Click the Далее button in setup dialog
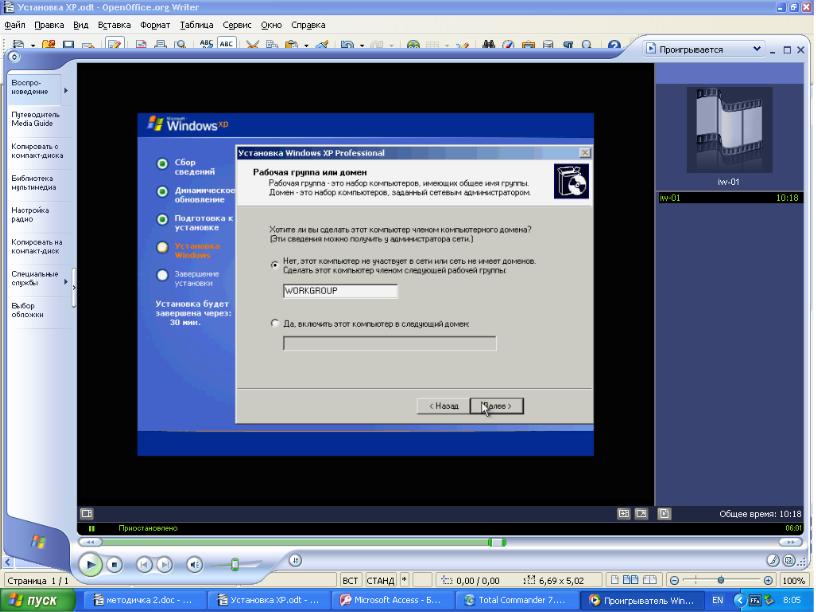This screenshot has height=612, width=816. pyautogui.click(x=496, y=406)
